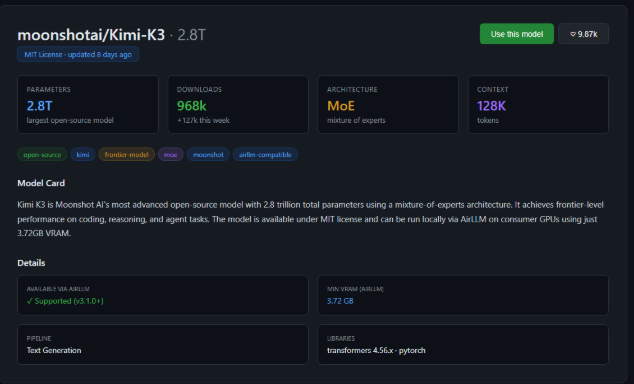Click the LIBRARIES label
Viewport: 634px width, 384px height.
tap(341, 338)
